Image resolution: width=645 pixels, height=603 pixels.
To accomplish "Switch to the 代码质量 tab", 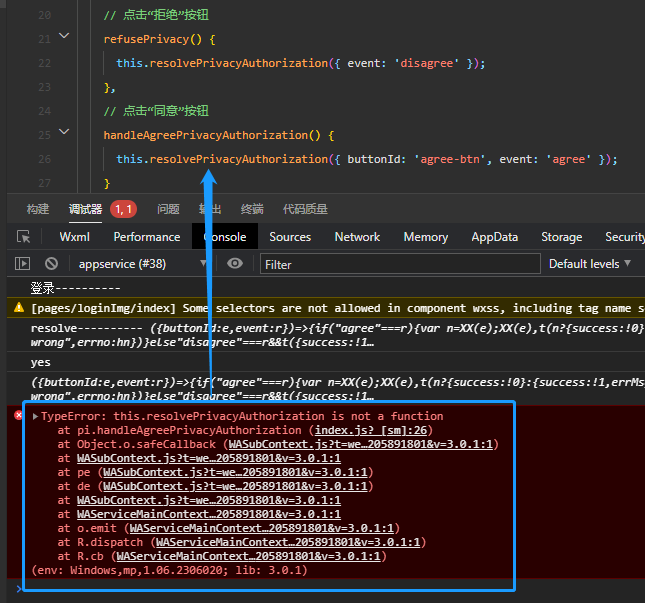I will click(305, 209).
